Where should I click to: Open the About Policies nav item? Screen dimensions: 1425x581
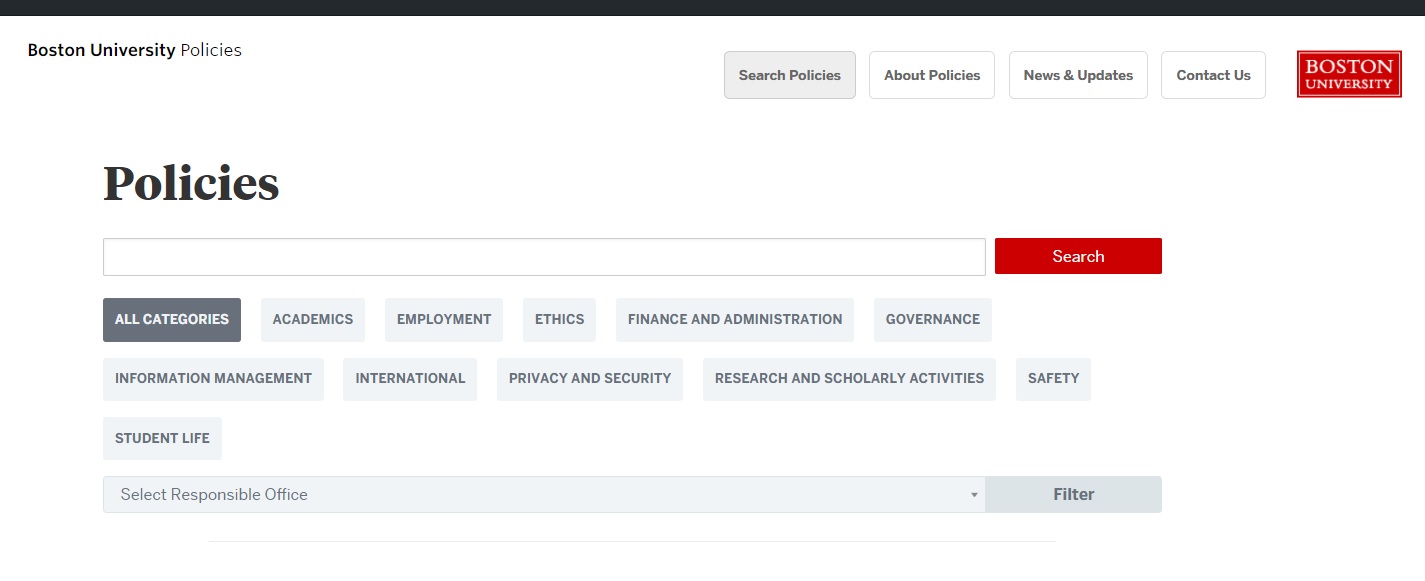point(932,75)
